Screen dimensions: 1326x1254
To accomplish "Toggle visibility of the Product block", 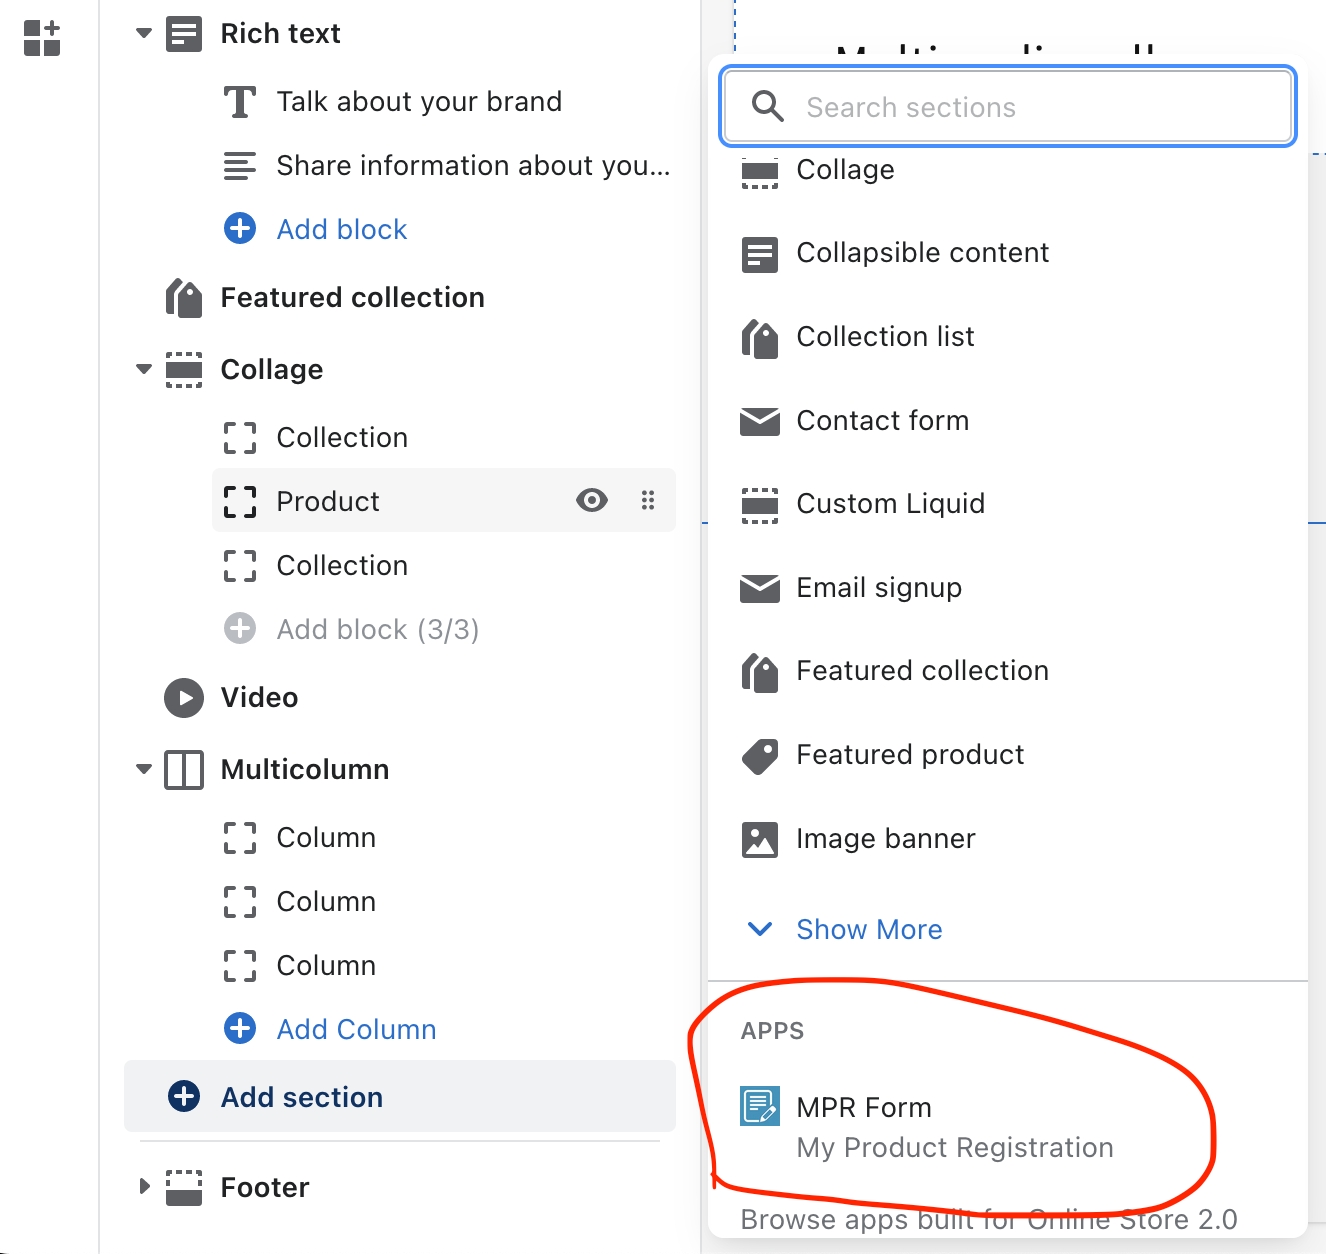I will tap(592, 500).
